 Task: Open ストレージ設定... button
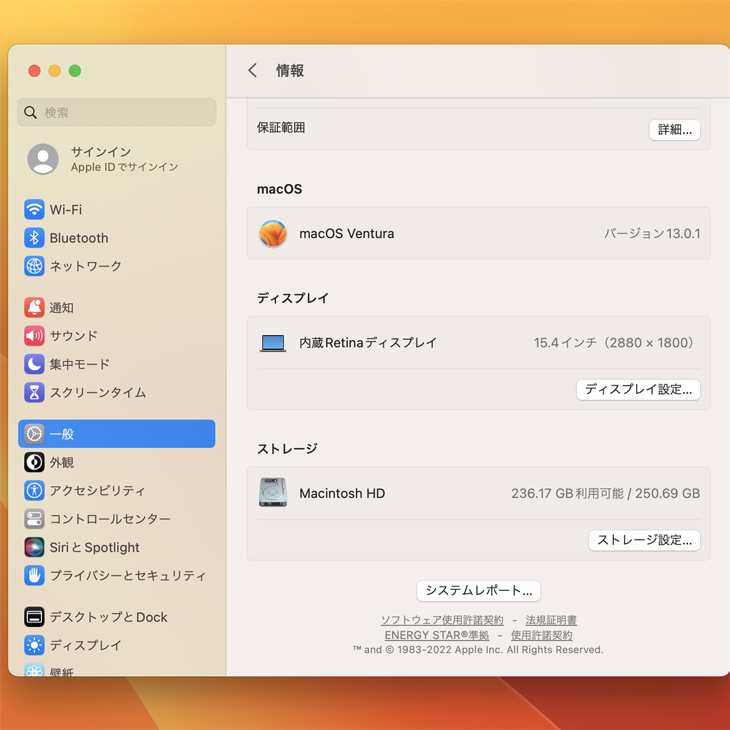[x=644, y=540]
